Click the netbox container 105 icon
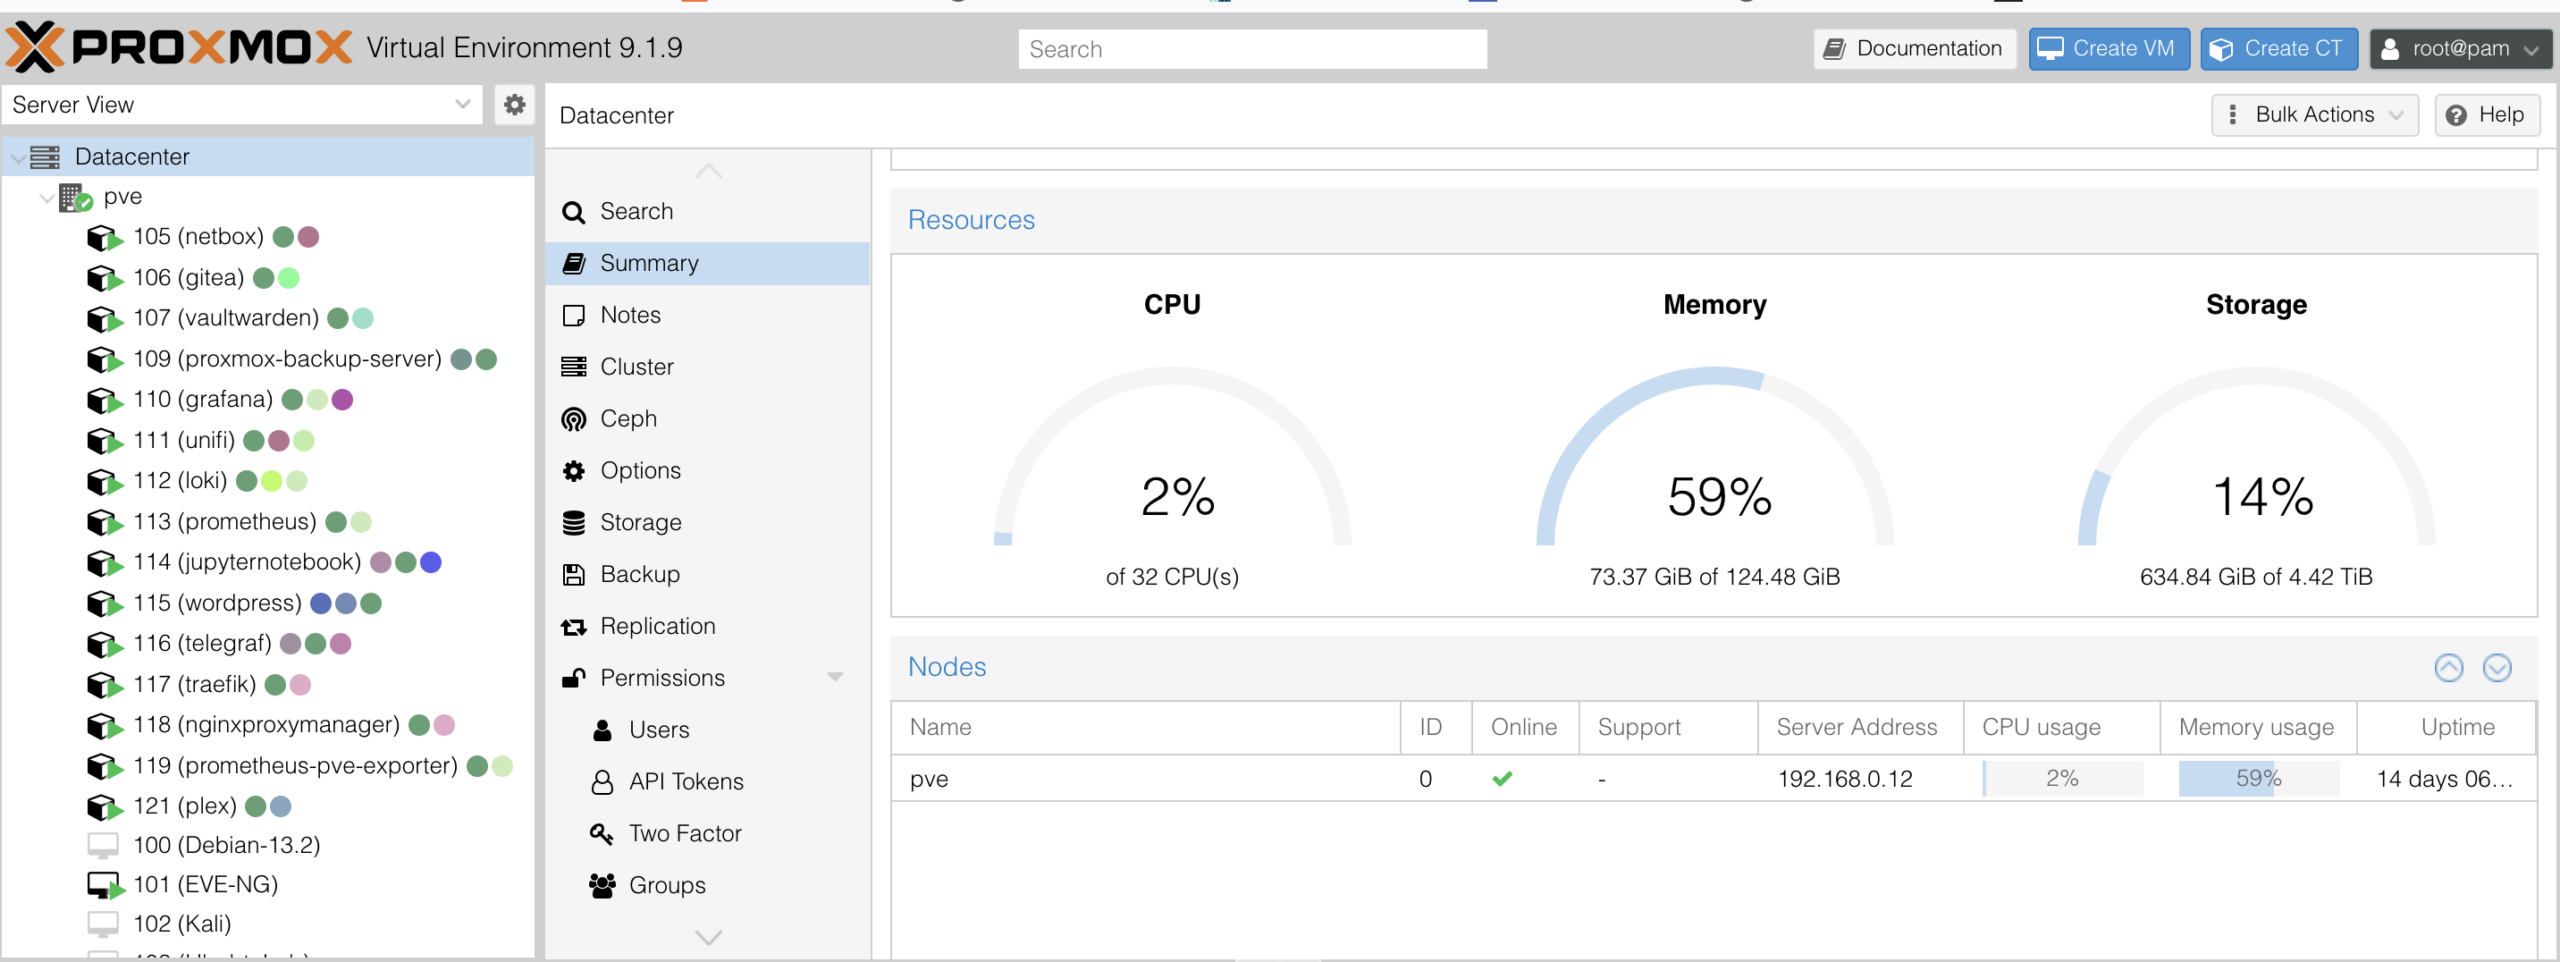 (x=104, y=237)
